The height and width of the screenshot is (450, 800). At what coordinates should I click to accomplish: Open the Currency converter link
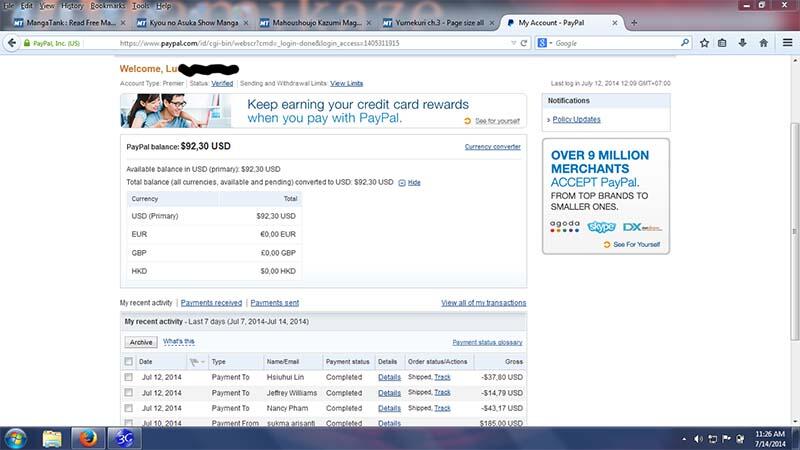tap(492, 146)
